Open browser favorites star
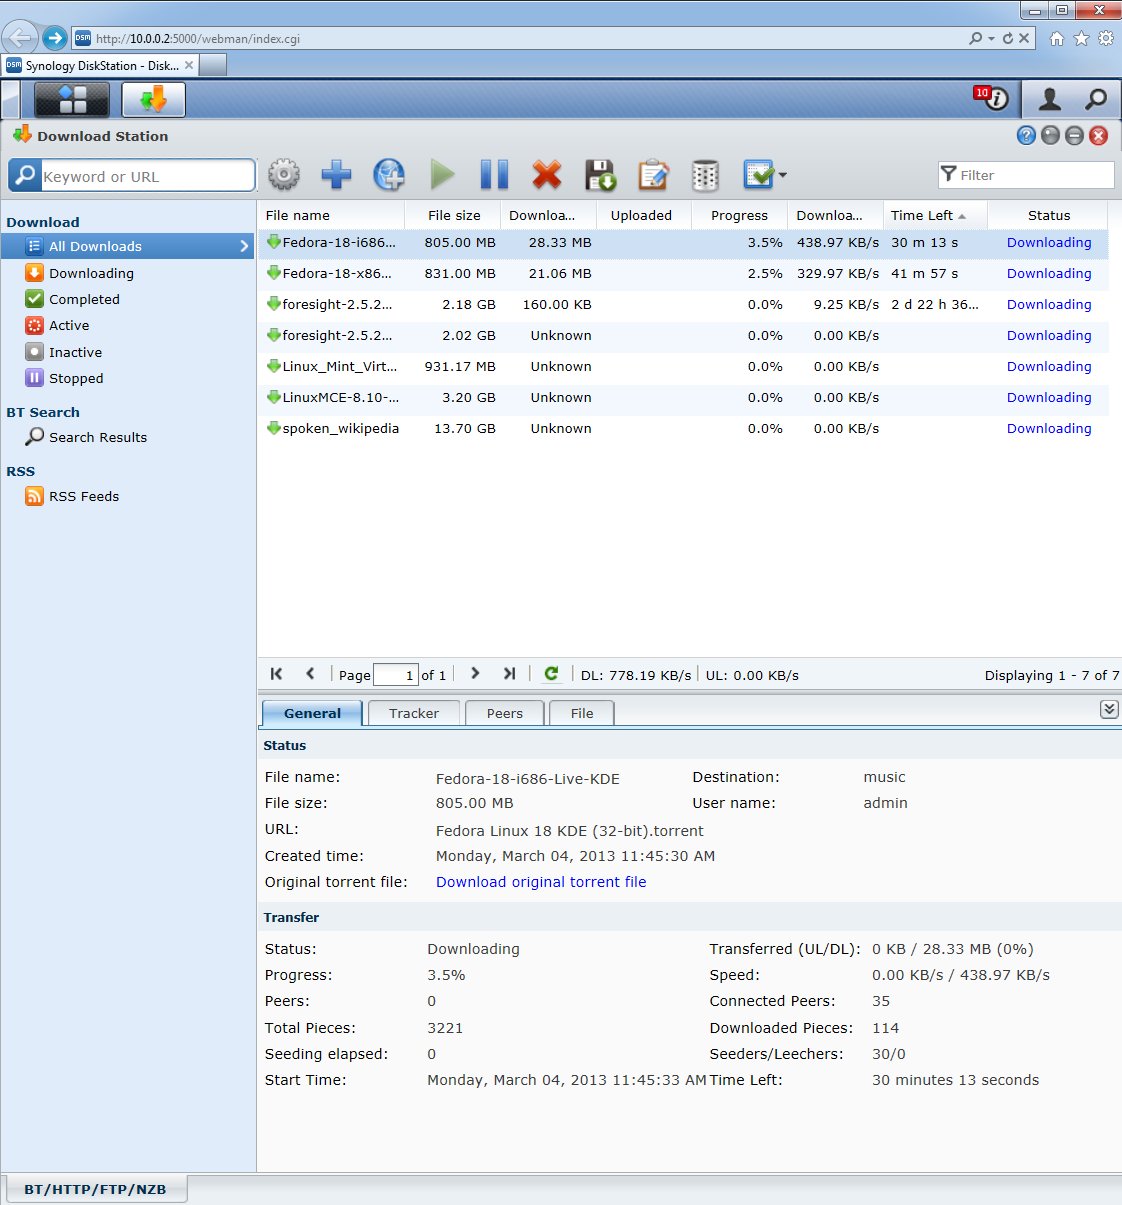Image resolution: width=1122 pixels, height=1205 pixels. click(1081, 38)
